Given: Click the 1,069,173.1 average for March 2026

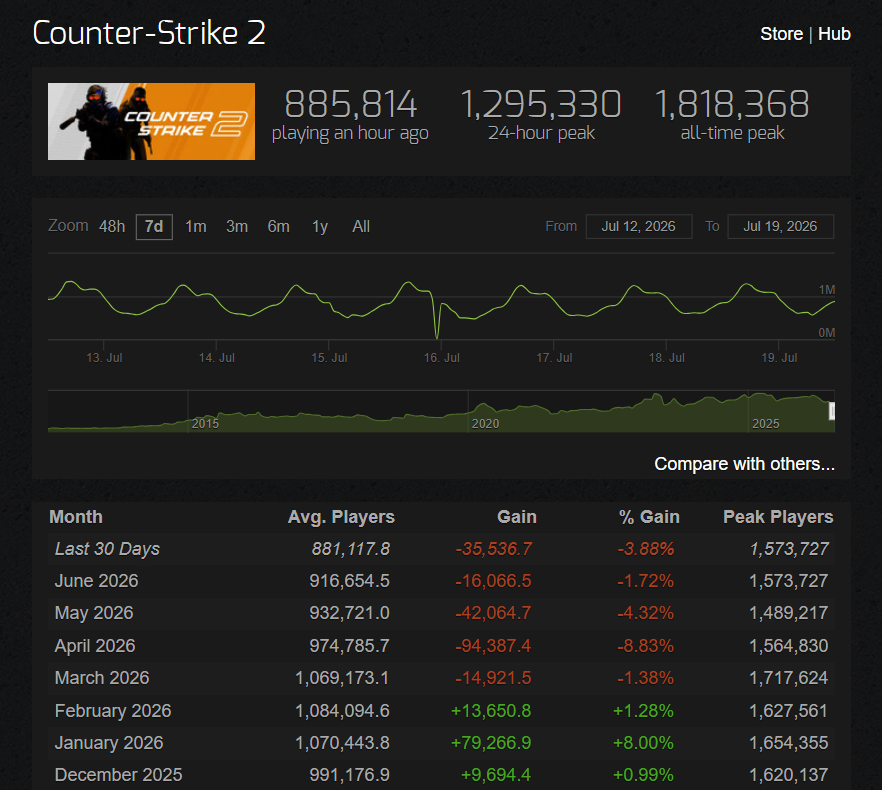Looking at the screenshot, I should 342,677.
